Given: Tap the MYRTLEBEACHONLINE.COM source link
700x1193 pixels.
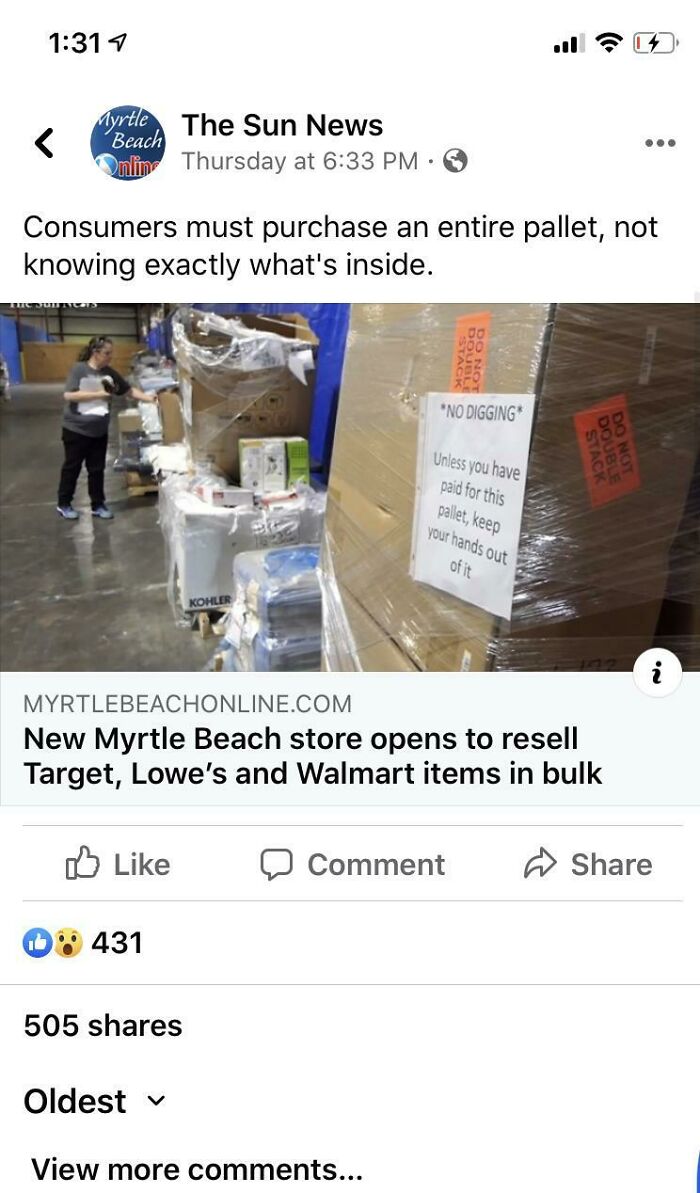Looking at the screenshot, I should 187,704.
